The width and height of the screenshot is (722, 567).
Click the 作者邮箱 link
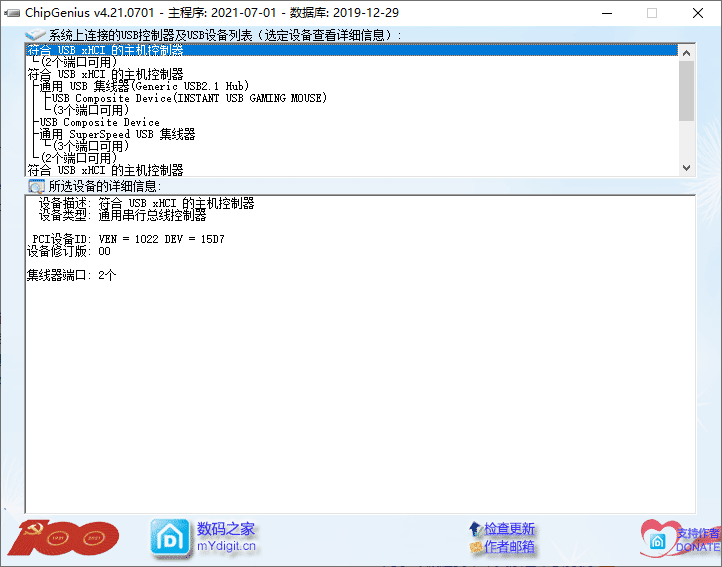(509, 547)
